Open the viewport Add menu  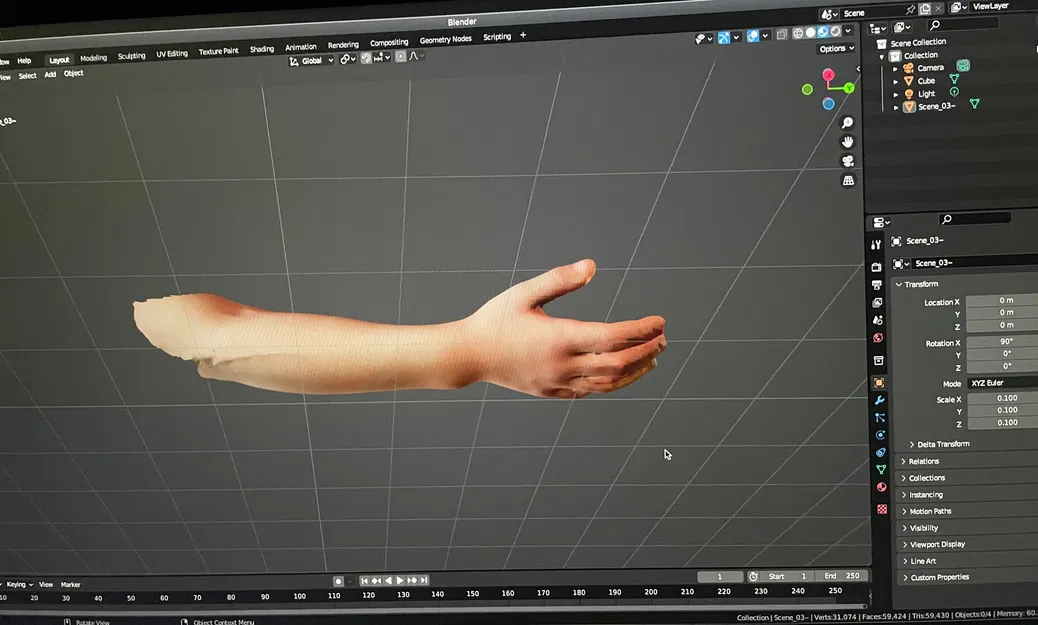pos(50,75)
